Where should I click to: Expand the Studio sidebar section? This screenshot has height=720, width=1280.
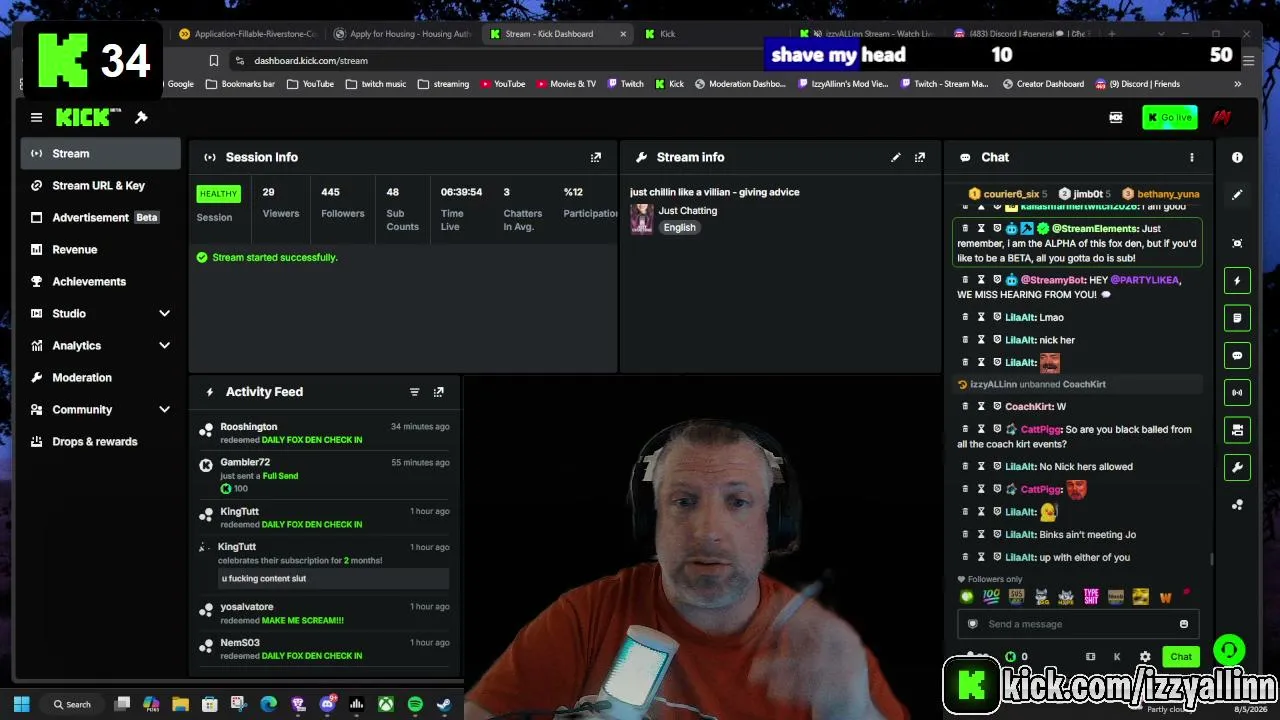click(165, 314)
